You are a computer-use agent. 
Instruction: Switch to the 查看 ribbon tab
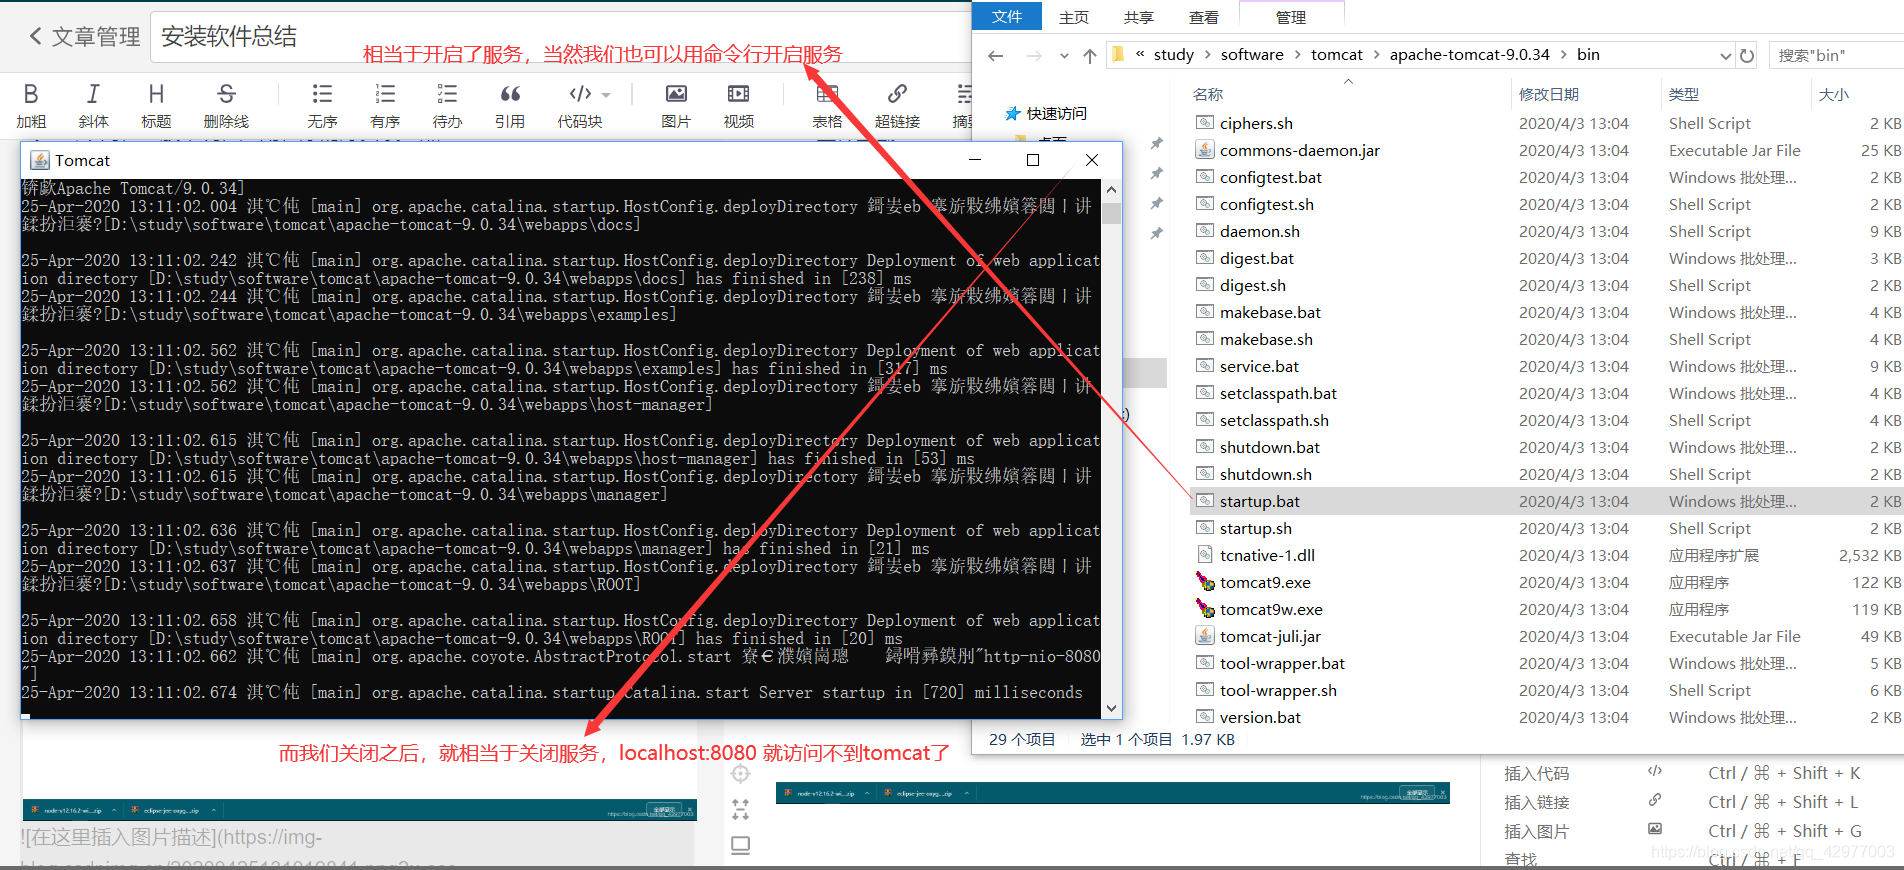tap(1203, 17)
